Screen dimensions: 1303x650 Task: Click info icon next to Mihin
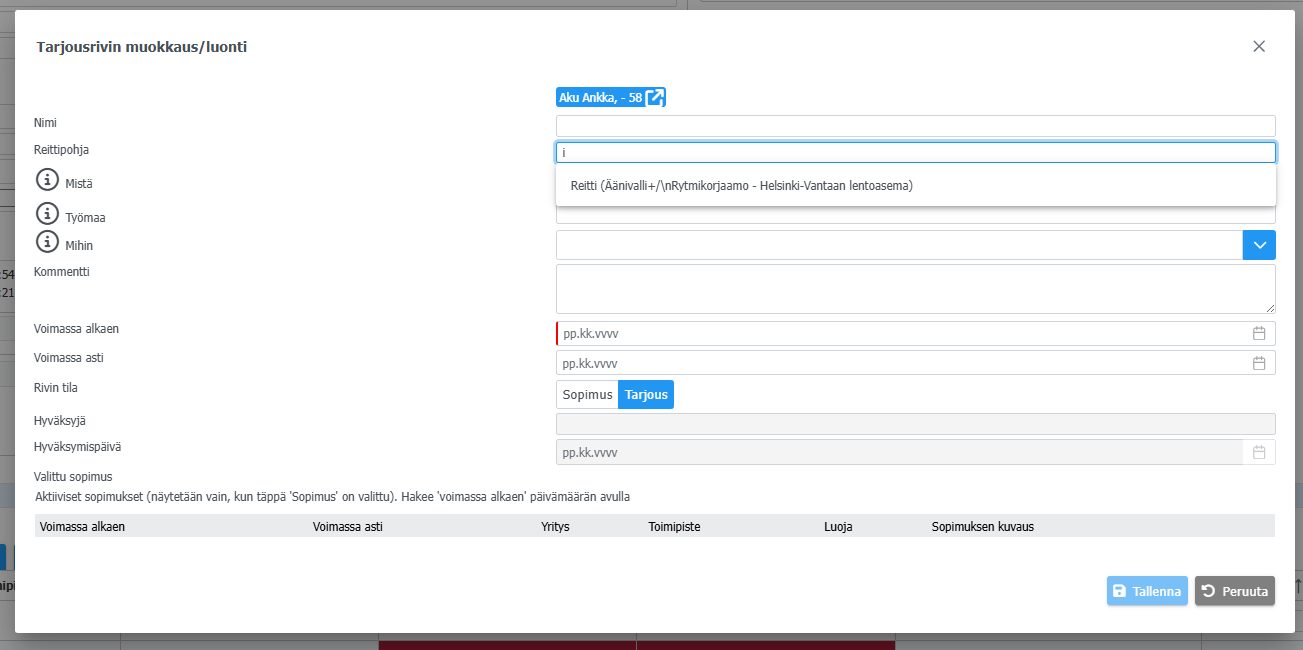tap(47, 242)
